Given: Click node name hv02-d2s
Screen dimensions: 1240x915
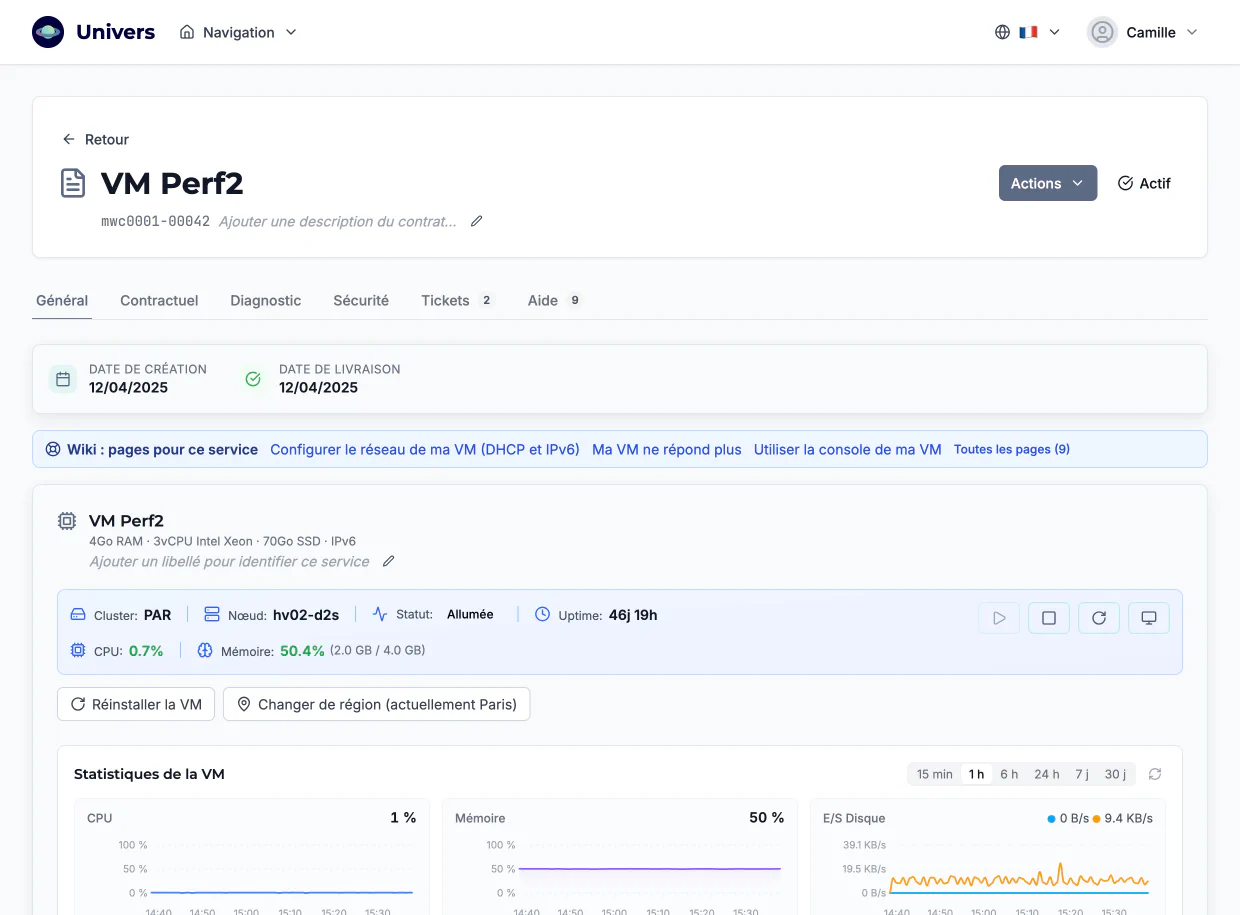Looking at the screenshot, I should (x=306, y=615).
